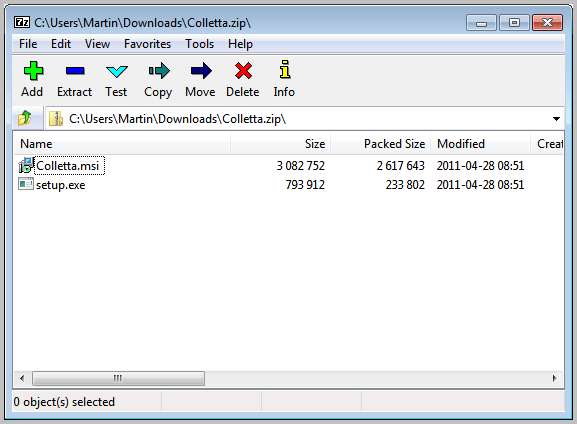Click the red Delete X icon
Image resolution: width=577 pixels, height=424 pixels.
243,71
